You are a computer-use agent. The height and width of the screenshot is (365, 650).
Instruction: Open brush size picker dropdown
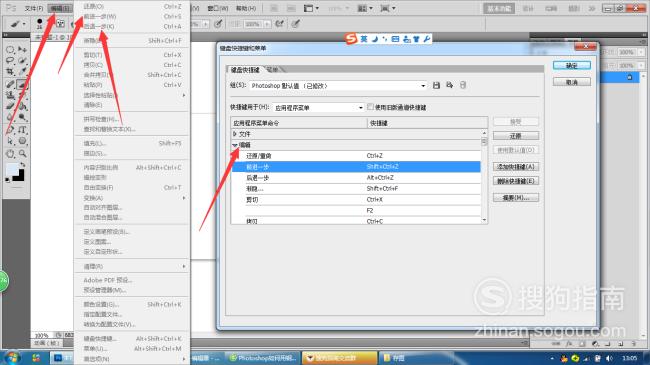coord(39,24)
